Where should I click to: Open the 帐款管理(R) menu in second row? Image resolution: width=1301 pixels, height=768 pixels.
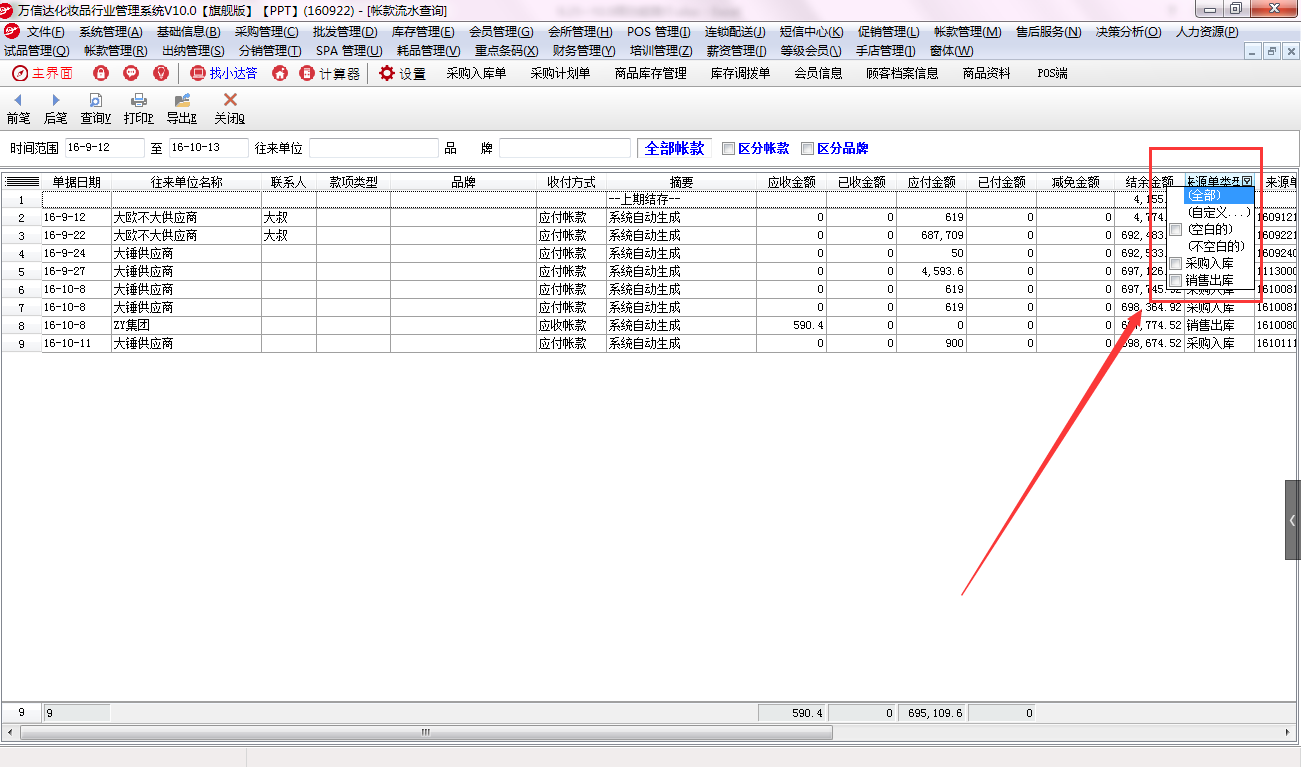(115, 50)
